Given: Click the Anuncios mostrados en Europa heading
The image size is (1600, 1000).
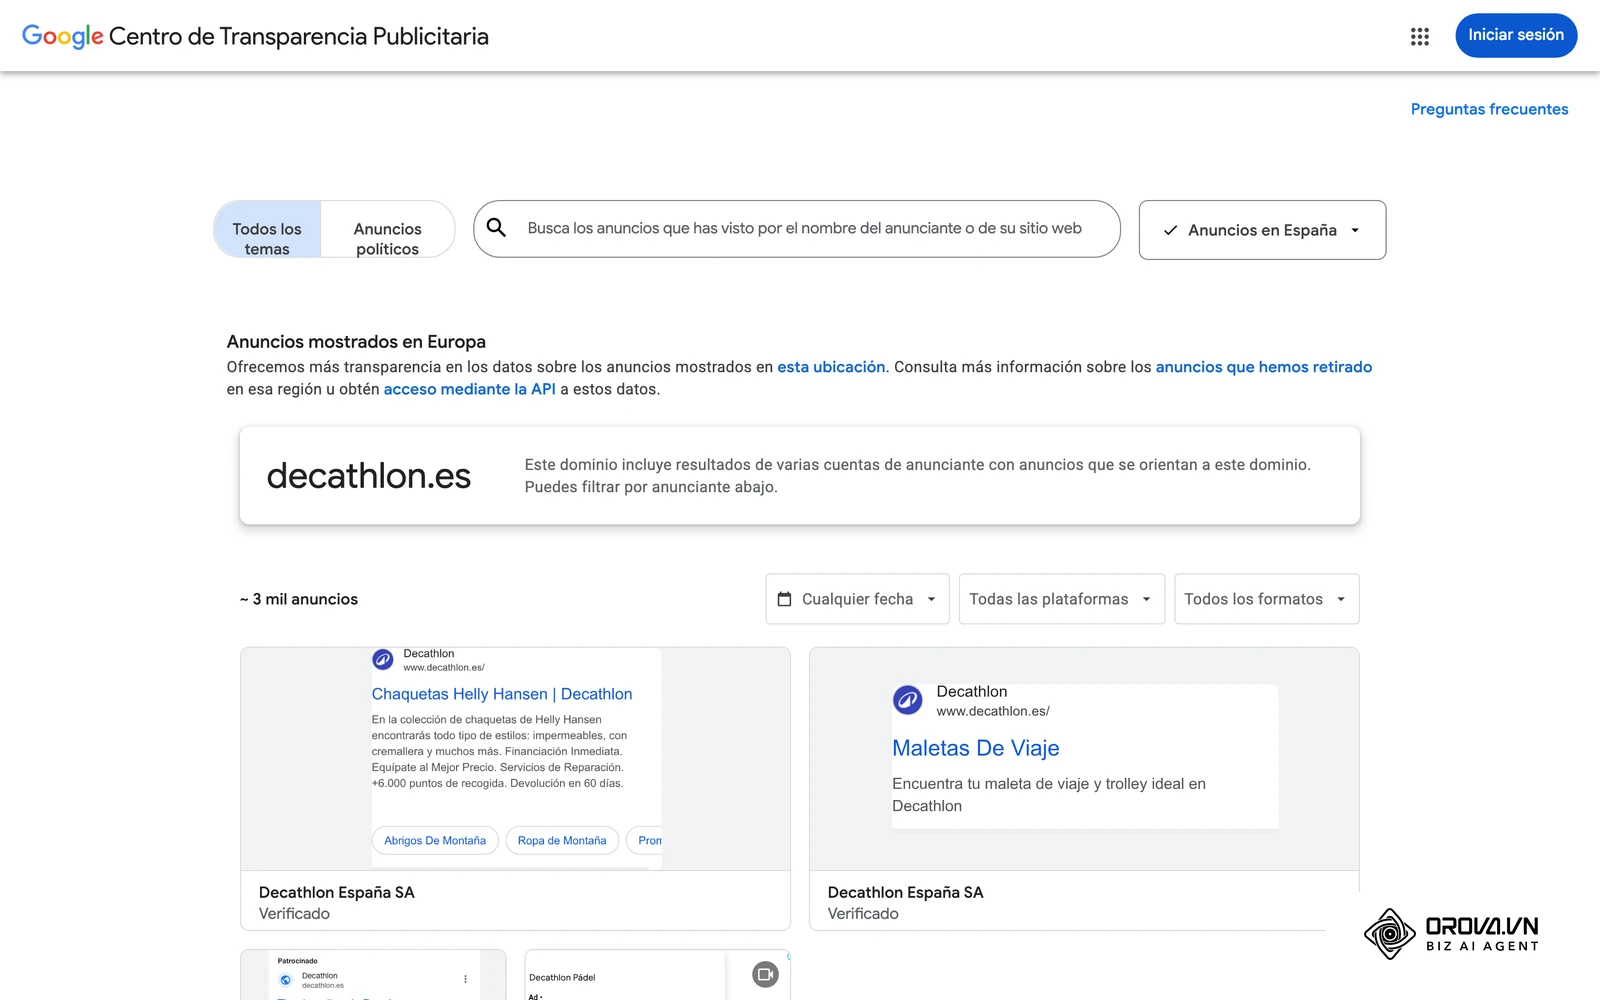Looking at the screenshot, I should pos(356,342).
